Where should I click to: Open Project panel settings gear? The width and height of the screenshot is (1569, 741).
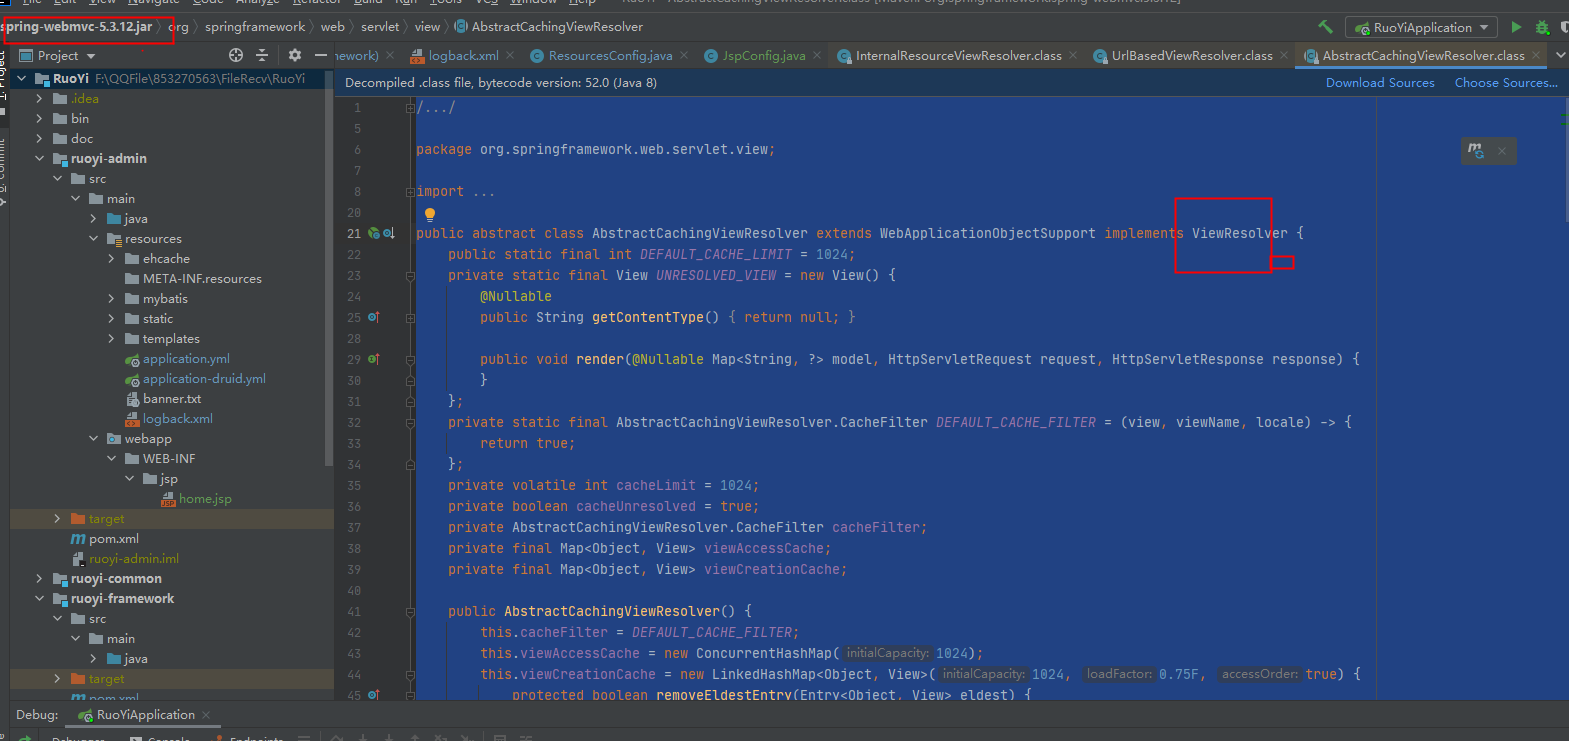pos(294,55)
